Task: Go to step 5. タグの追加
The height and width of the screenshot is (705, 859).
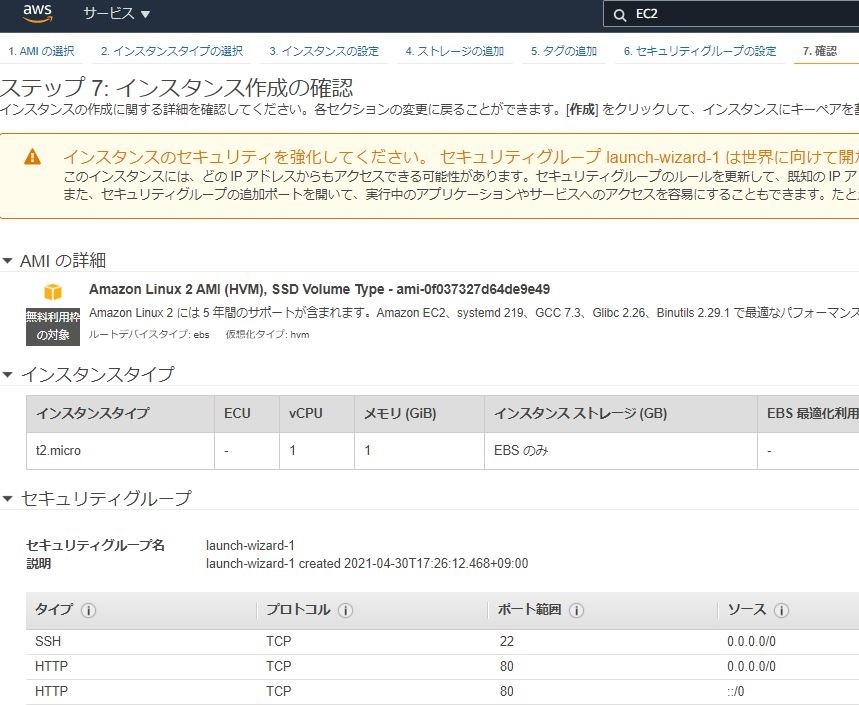Action: pos(563,51)
